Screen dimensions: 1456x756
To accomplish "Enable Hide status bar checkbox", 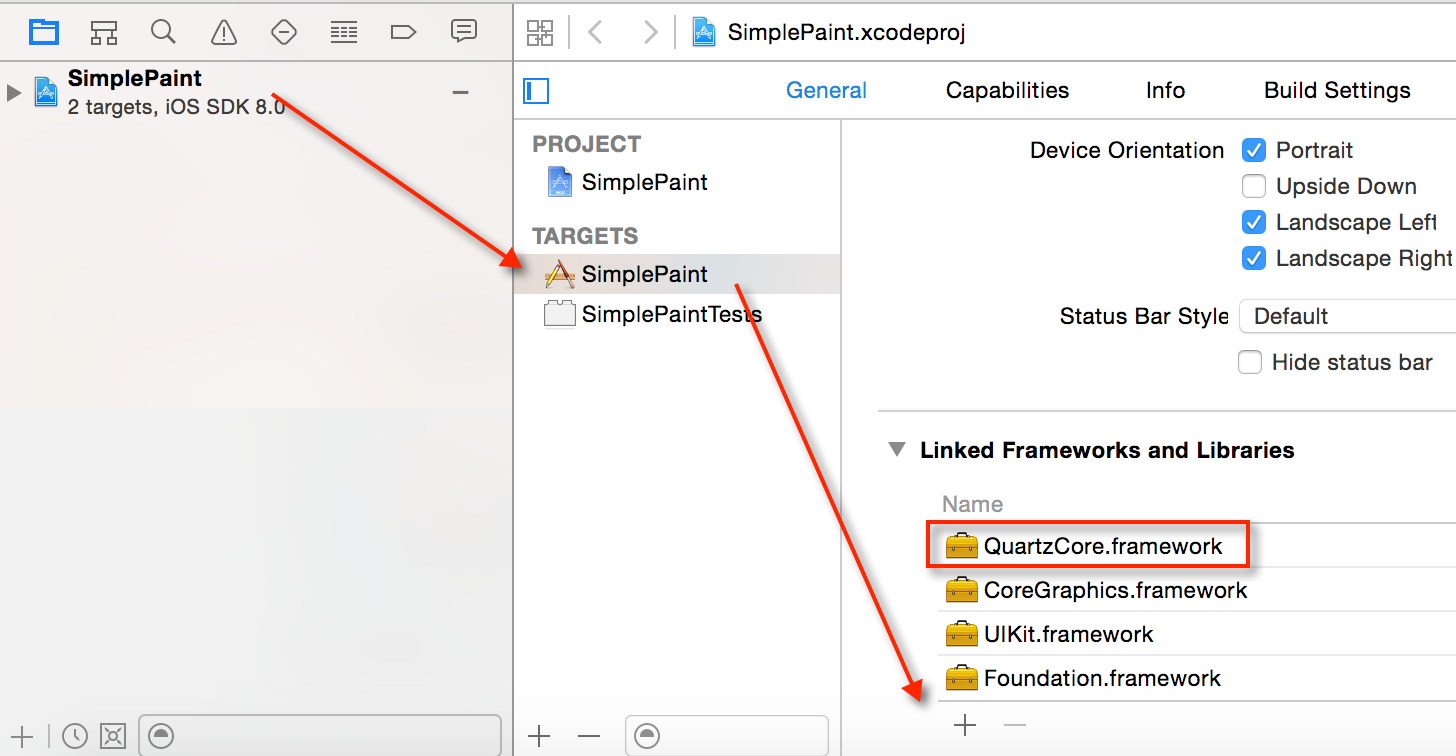I will click(x=1250, y=362).
